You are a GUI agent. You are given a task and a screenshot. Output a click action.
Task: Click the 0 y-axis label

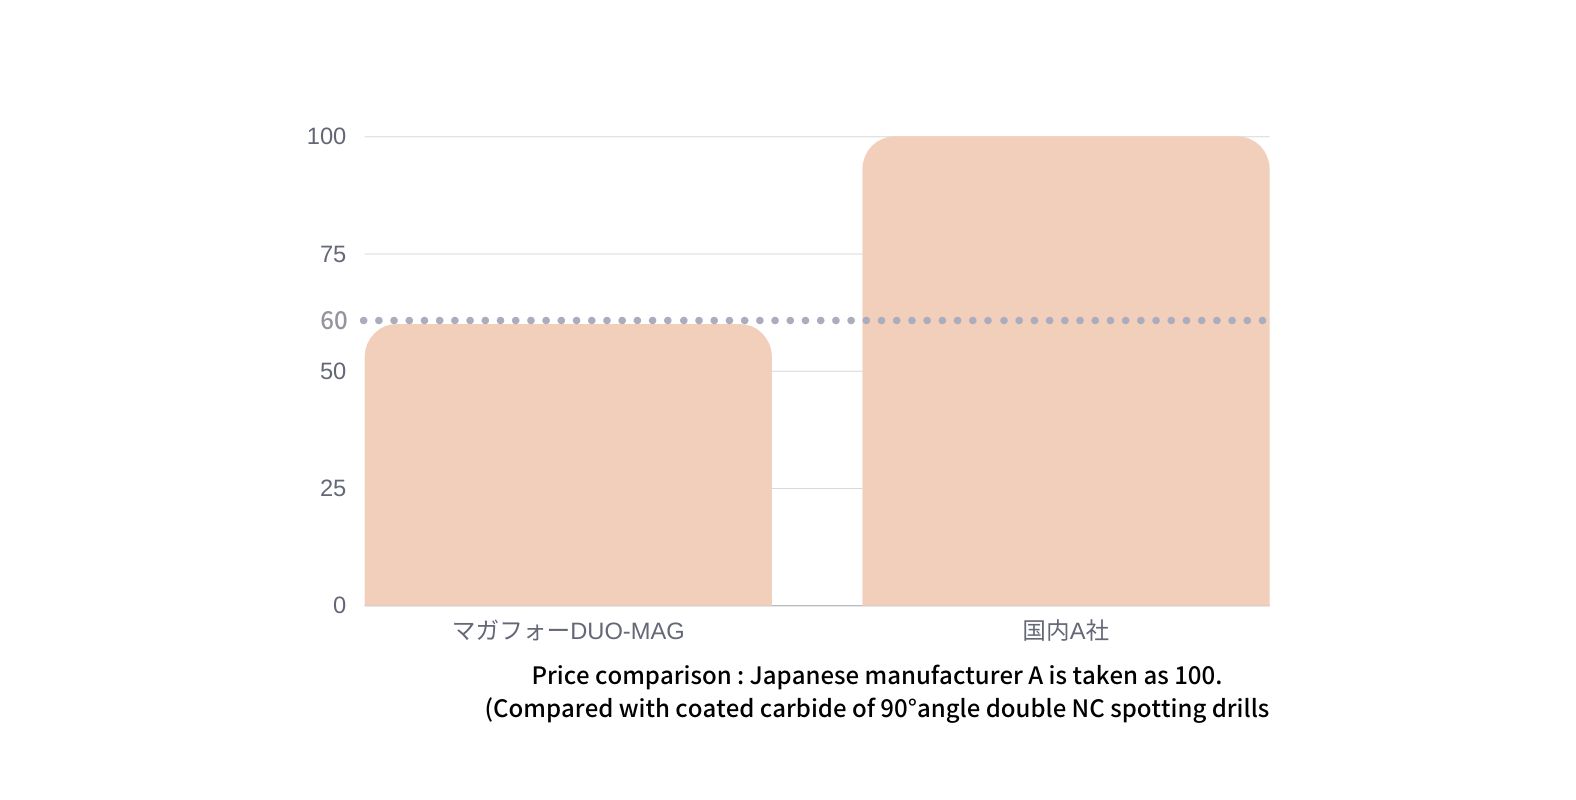click(x=340, y=605)
